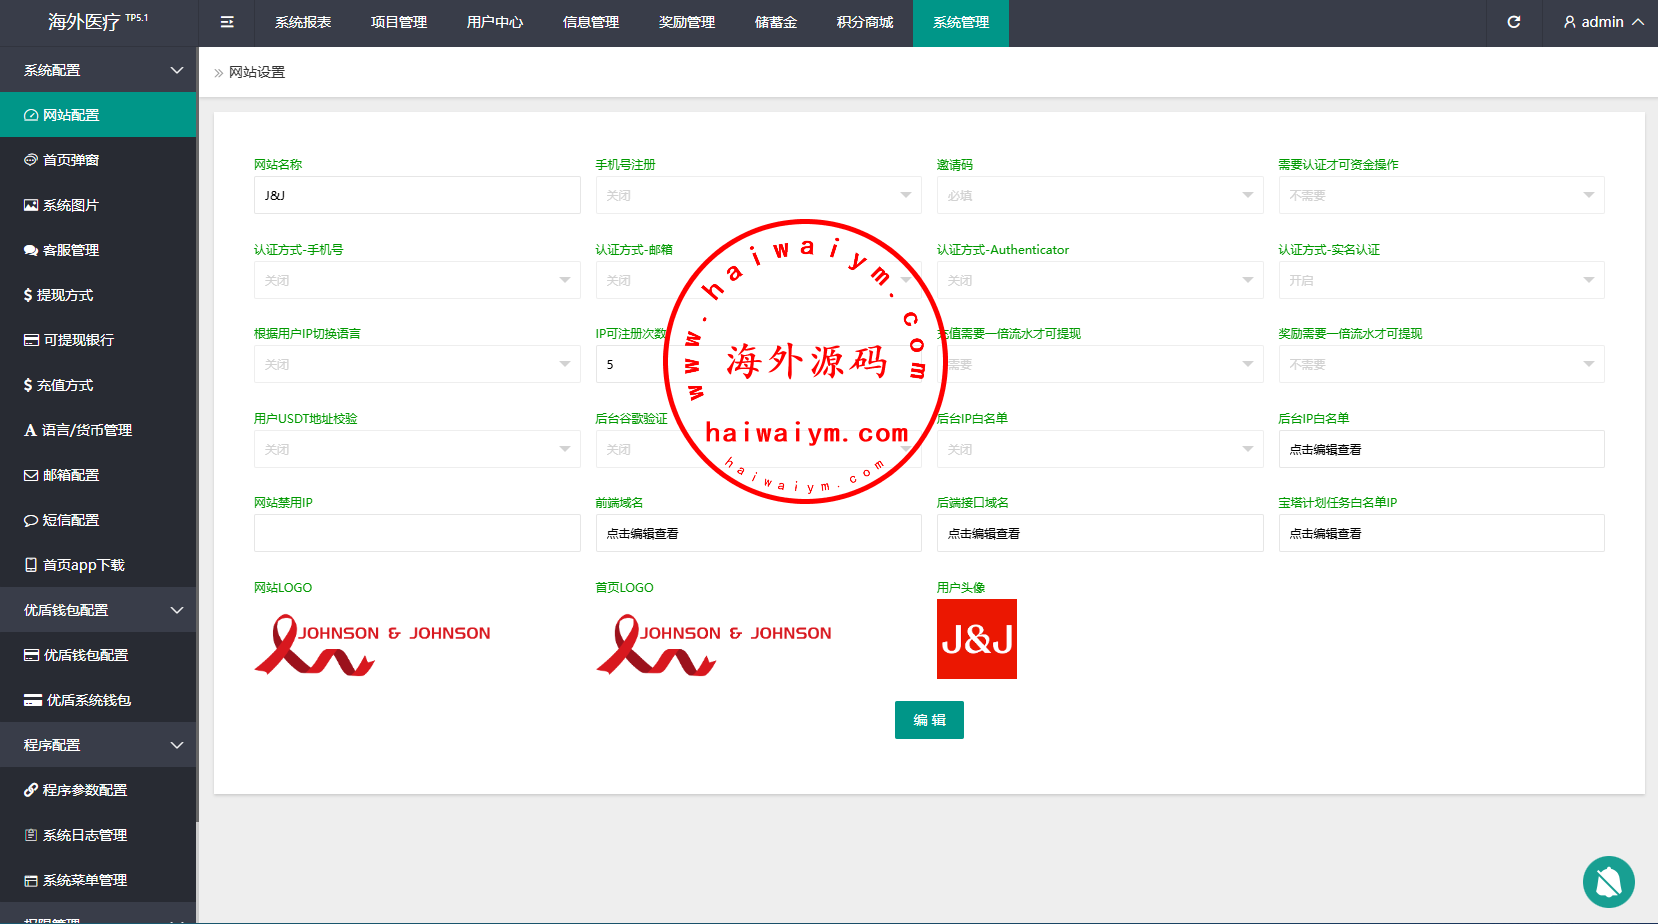This screenshot has width=1658, height=924.
Task: Collapse the 系统配置 sidebar group
Action: tap(98, 70)
